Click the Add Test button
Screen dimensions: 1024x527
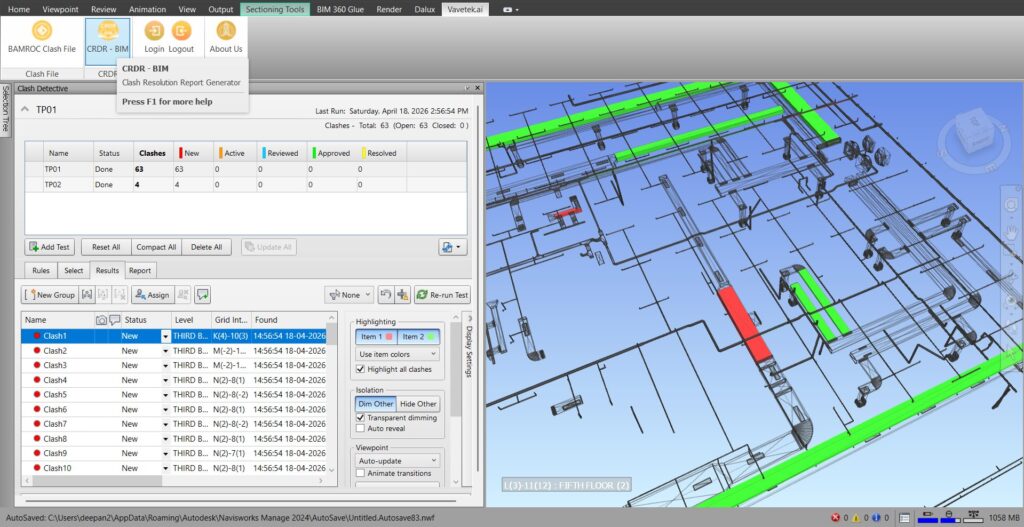click(50, 248)
